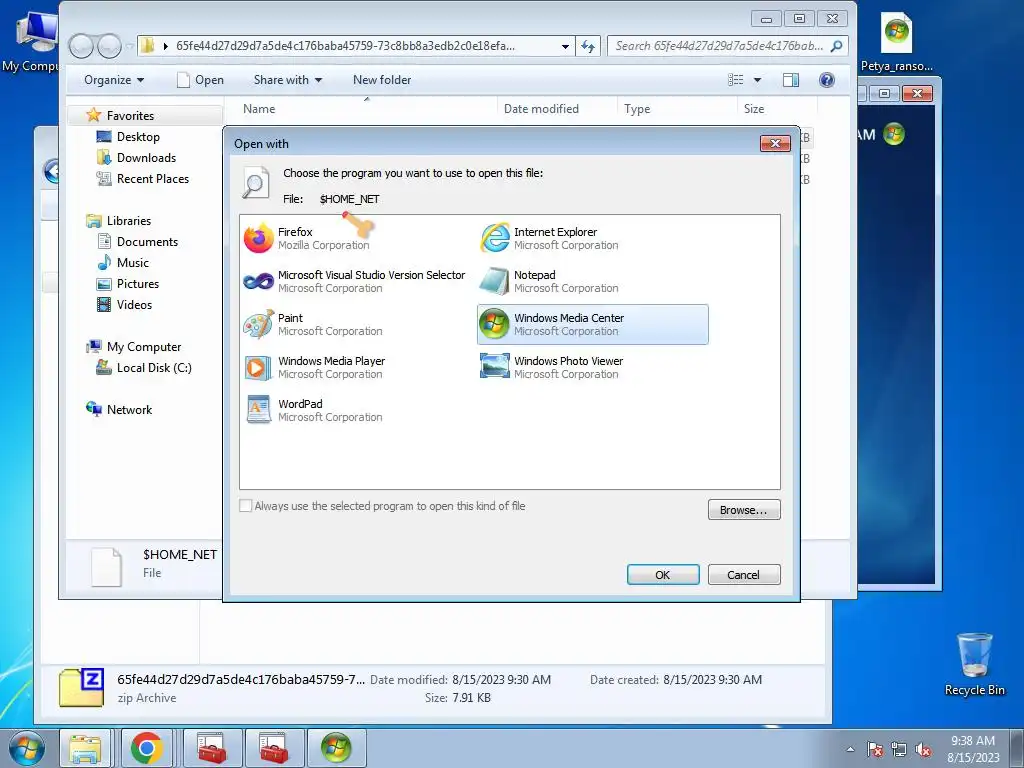1024x768 pixels.
Task: Open the Videos library
Action: pyautogui.click(x=134, y=304)
